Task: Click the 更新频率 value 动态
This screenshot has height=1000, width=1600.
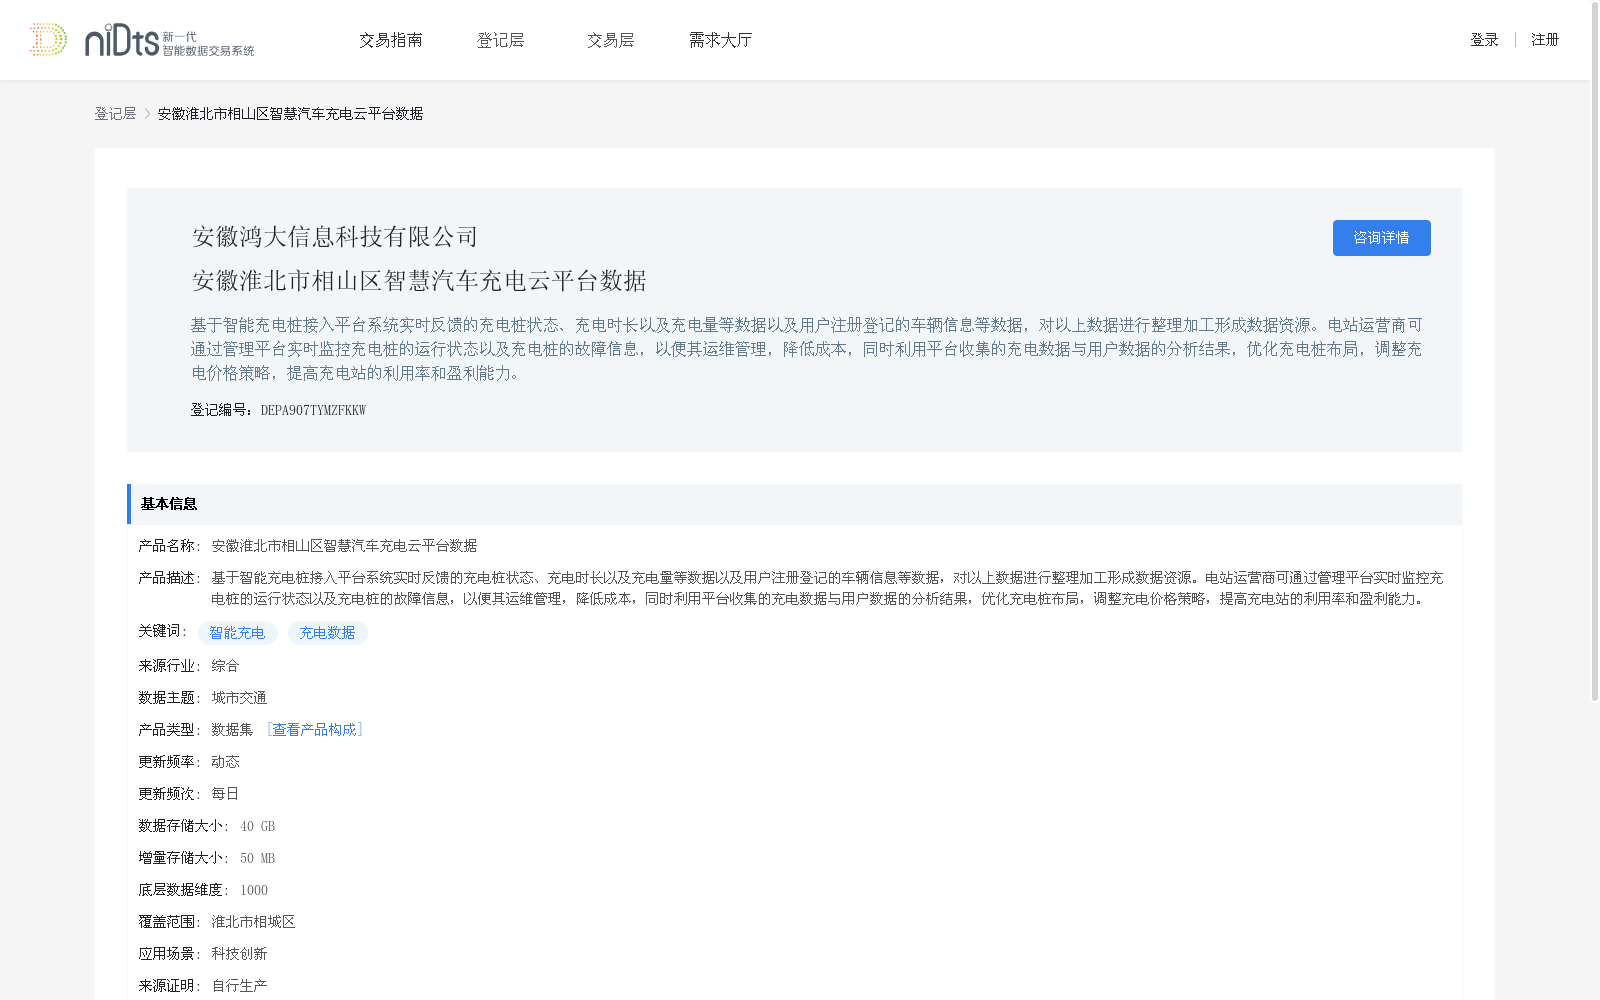Action: pyautogui.click(x=225, y=762)
